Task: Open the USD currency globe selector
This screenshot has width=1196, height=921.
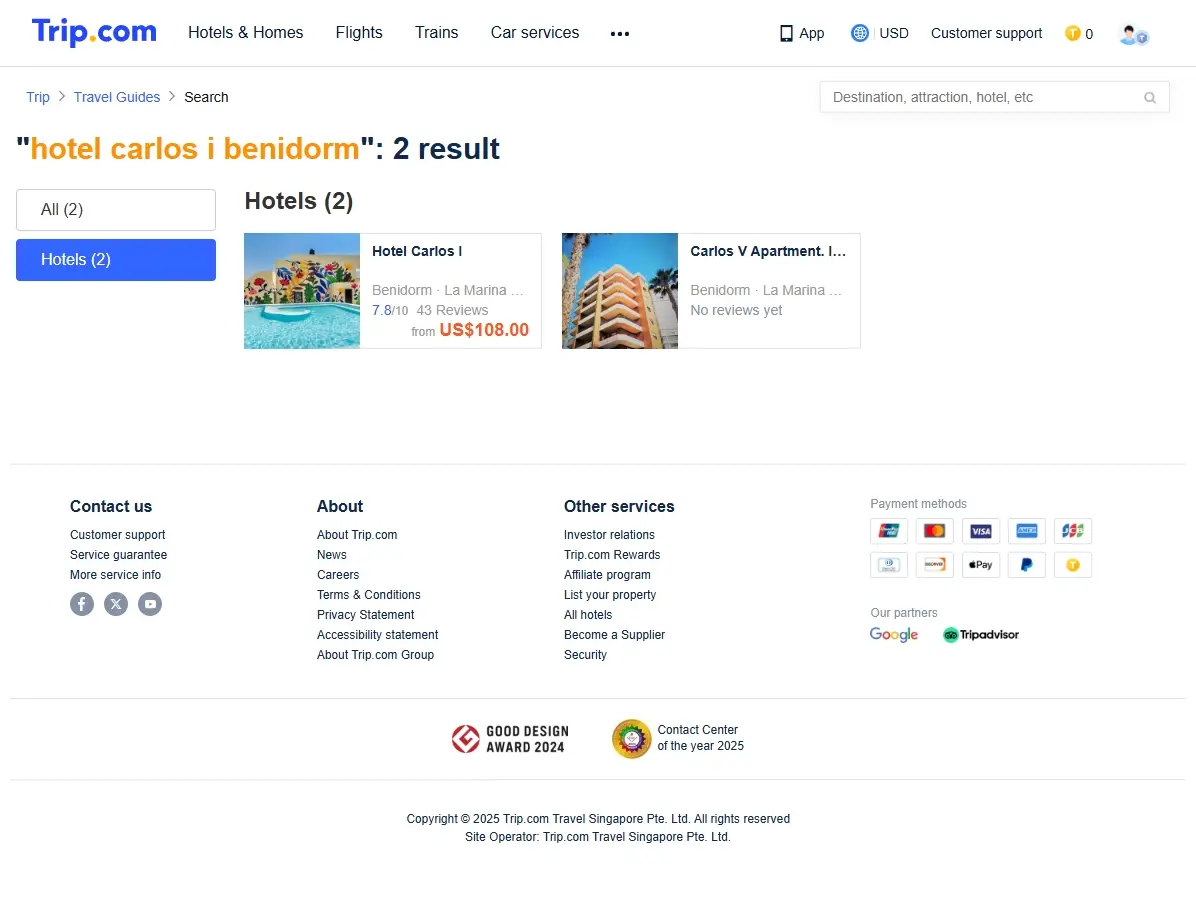Action: (x=860, y=33)
